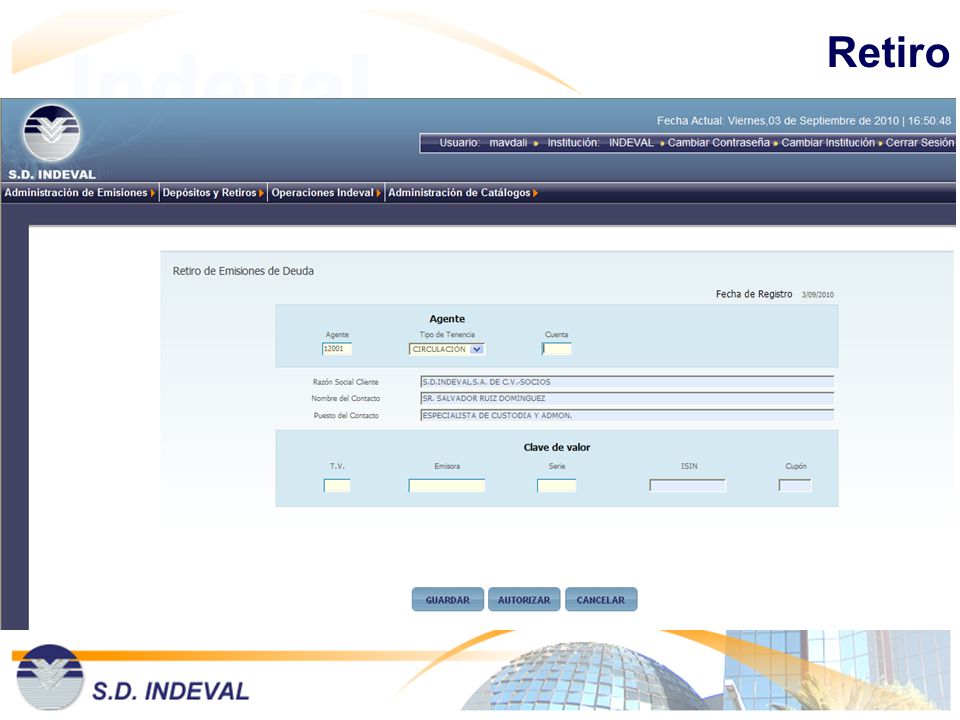Click the Usuario mavdali text
Image resolution: width=960 pixels, height=720 pixels.
click(483, 143)
